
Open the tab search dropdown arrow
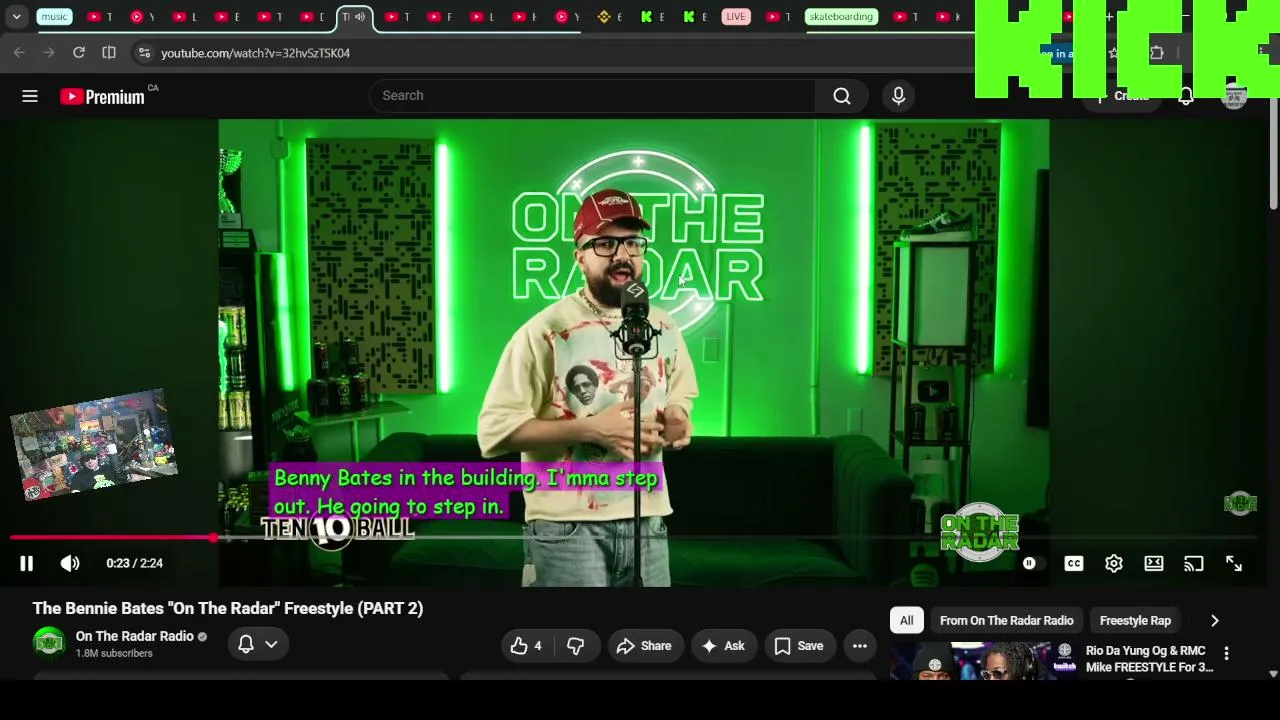point(17,17)
